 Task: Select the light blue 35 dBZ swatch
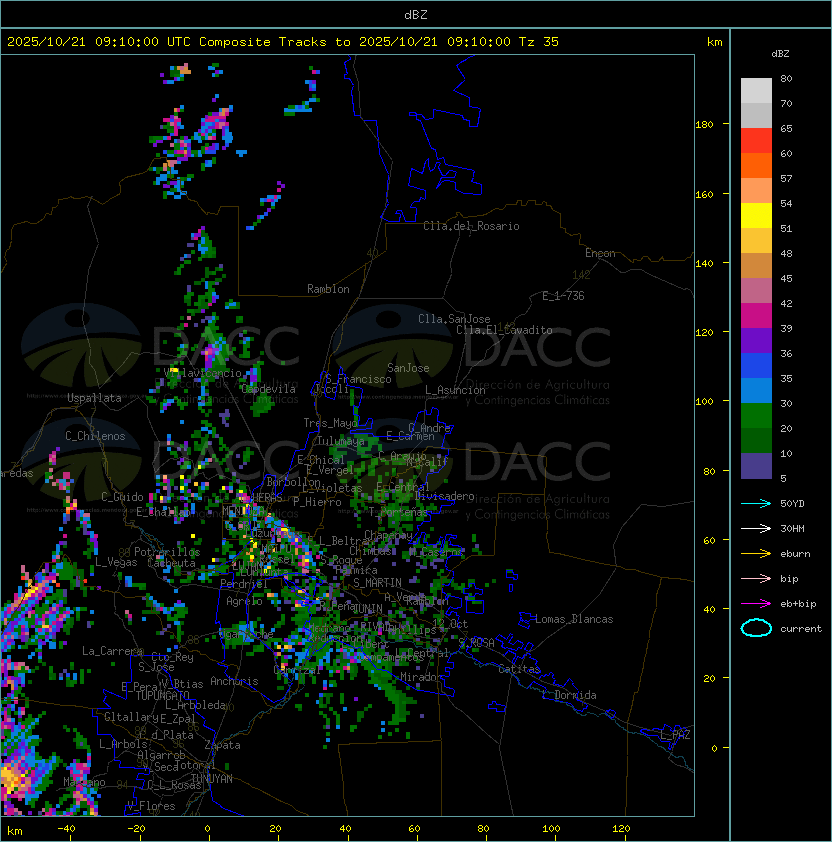[756, 391]
